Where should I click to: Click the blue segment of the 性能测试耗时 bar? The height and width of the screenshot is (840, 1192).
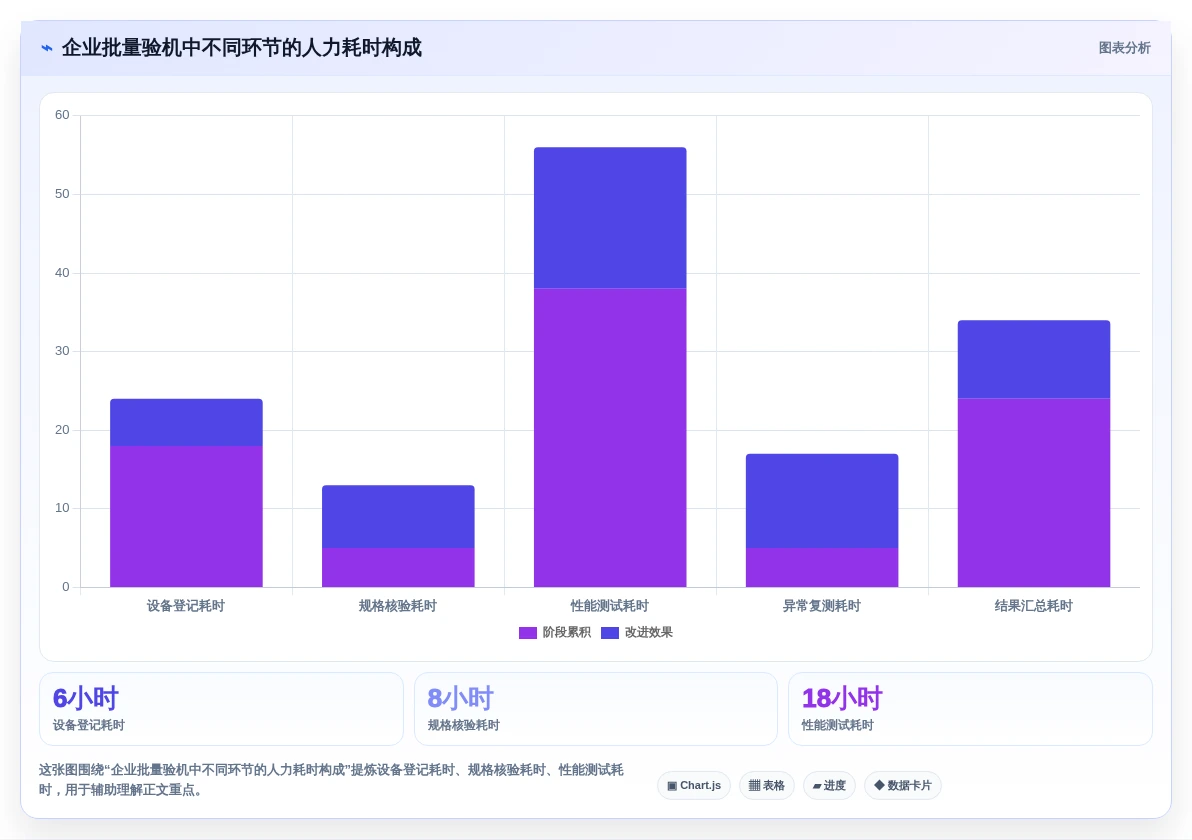pos(610,218)
